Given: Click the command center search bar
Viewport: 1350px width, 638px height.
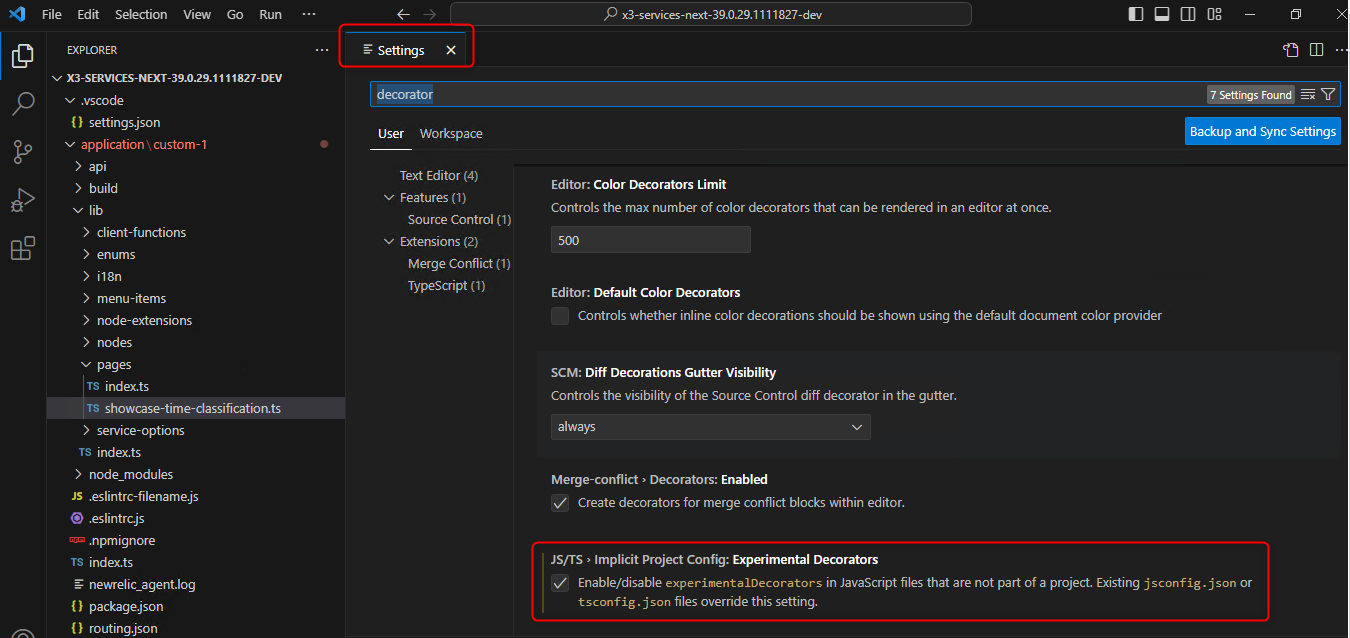Looking at the screenshot, I should click(711, 14).
